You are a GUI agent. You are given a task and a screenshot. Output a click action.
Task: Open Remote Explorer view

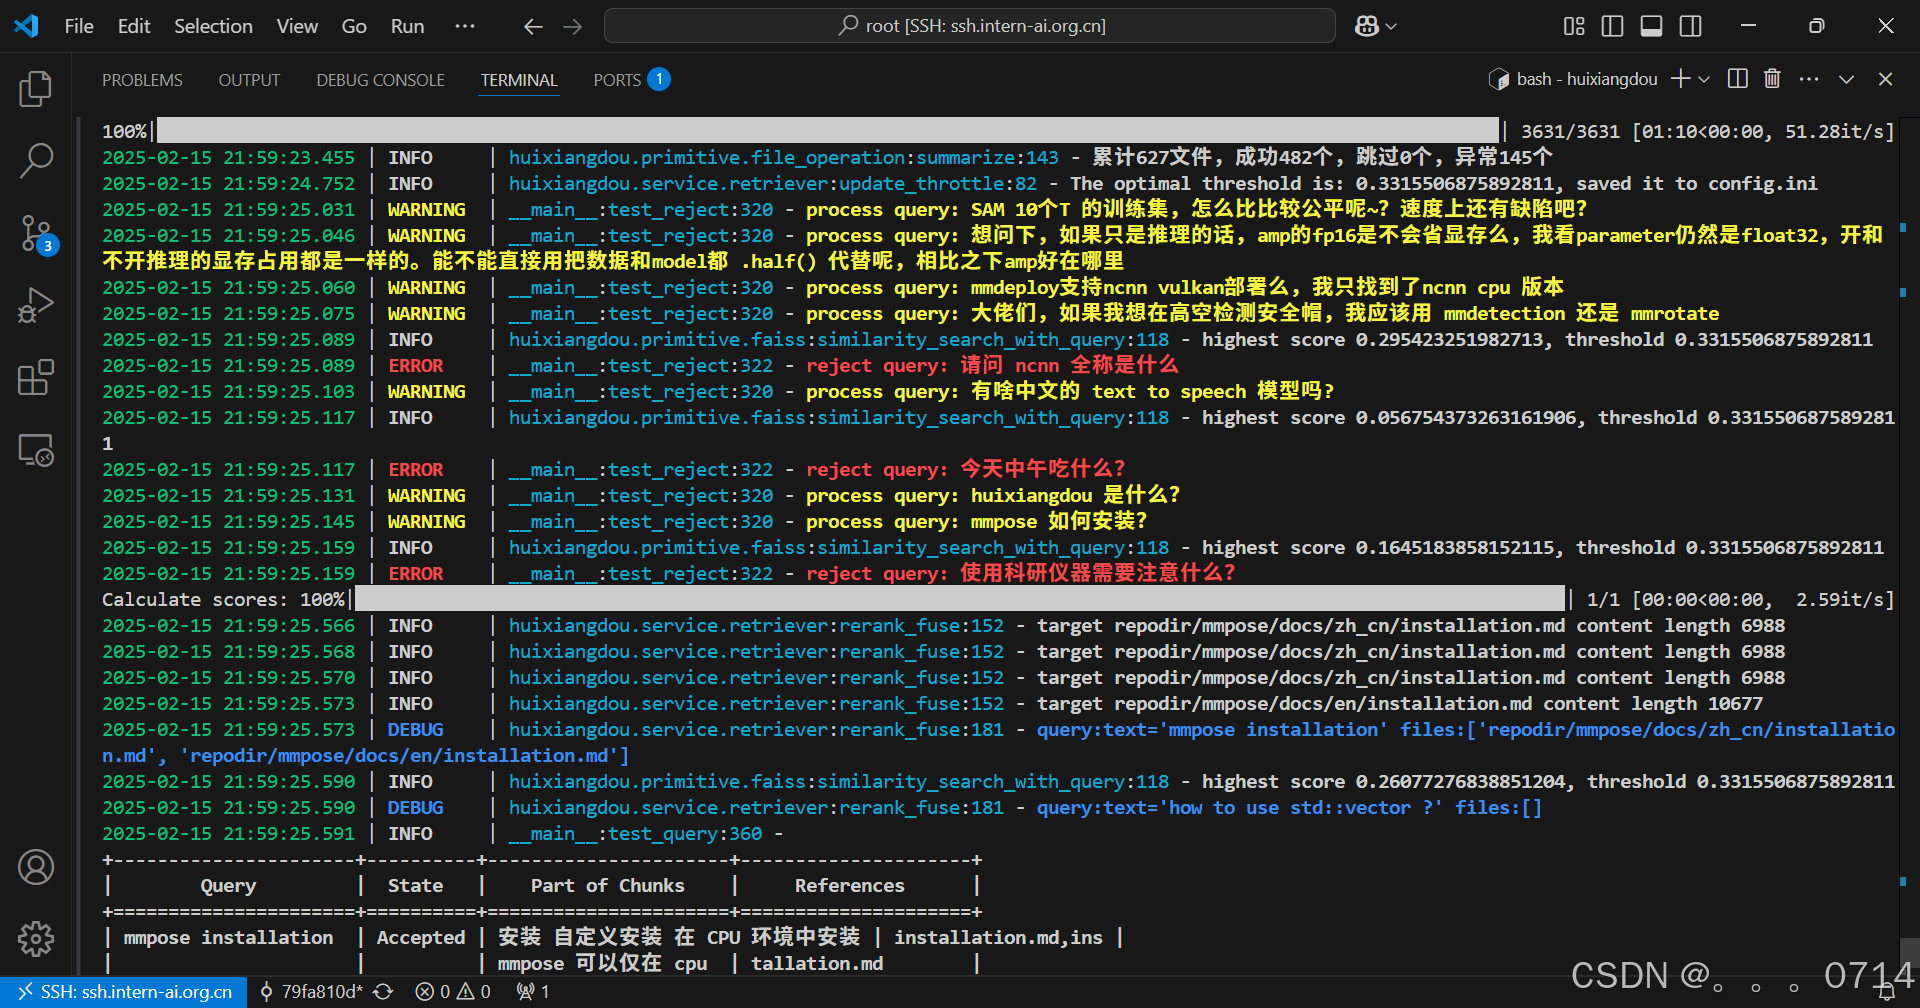tap(36, 450)
